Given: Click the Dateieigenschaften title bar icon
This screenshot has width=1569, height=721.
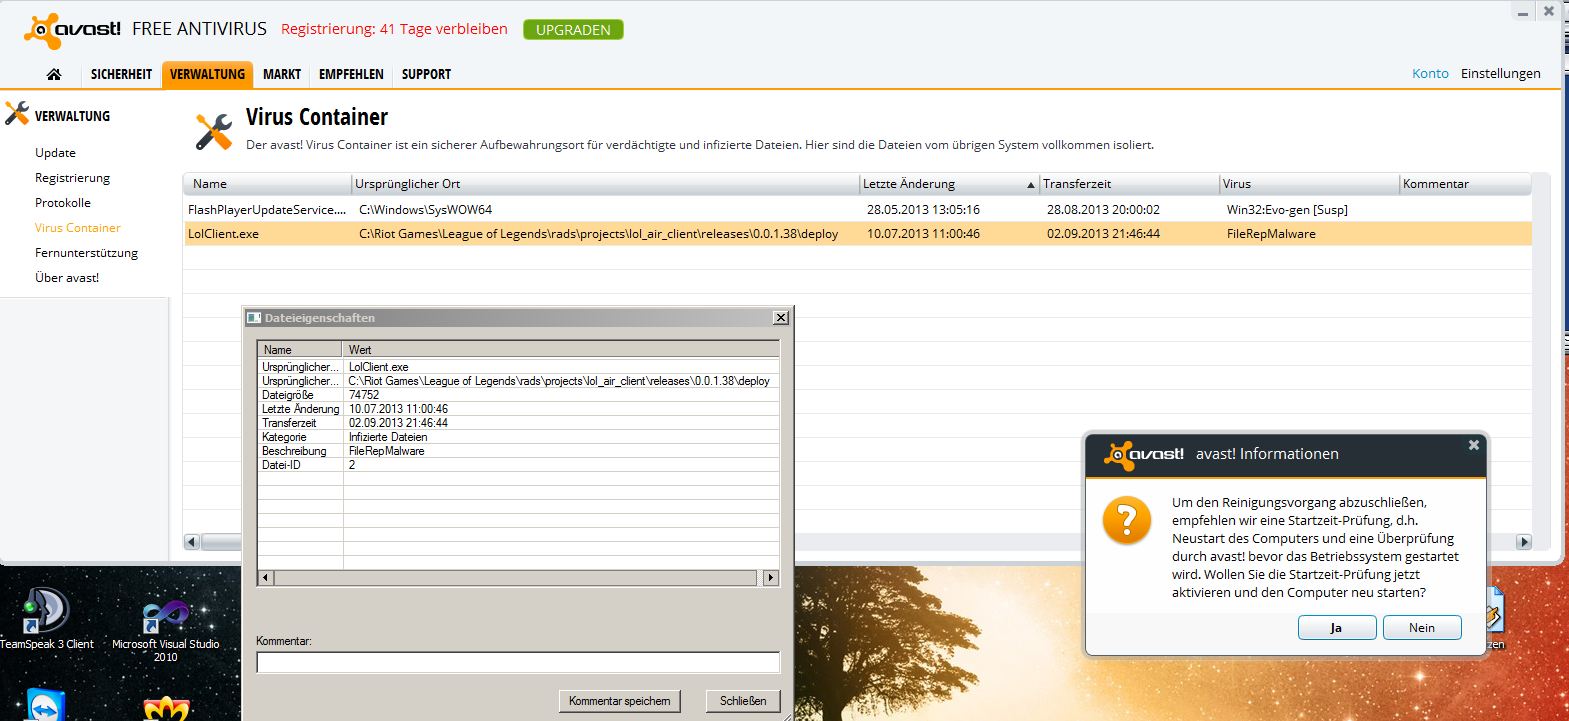Looking at the screenshot, I should (x=254, y=317).
